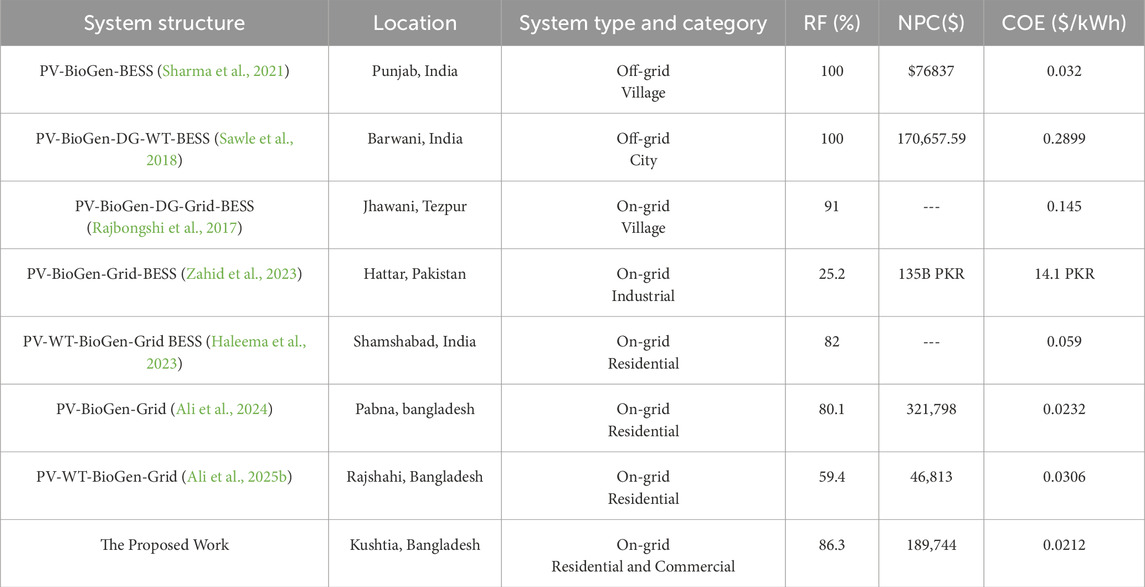Viewport: 1145px width, 587px height.
Task: Open the Ali et al., 2025b citation
Action: [242, 477]
